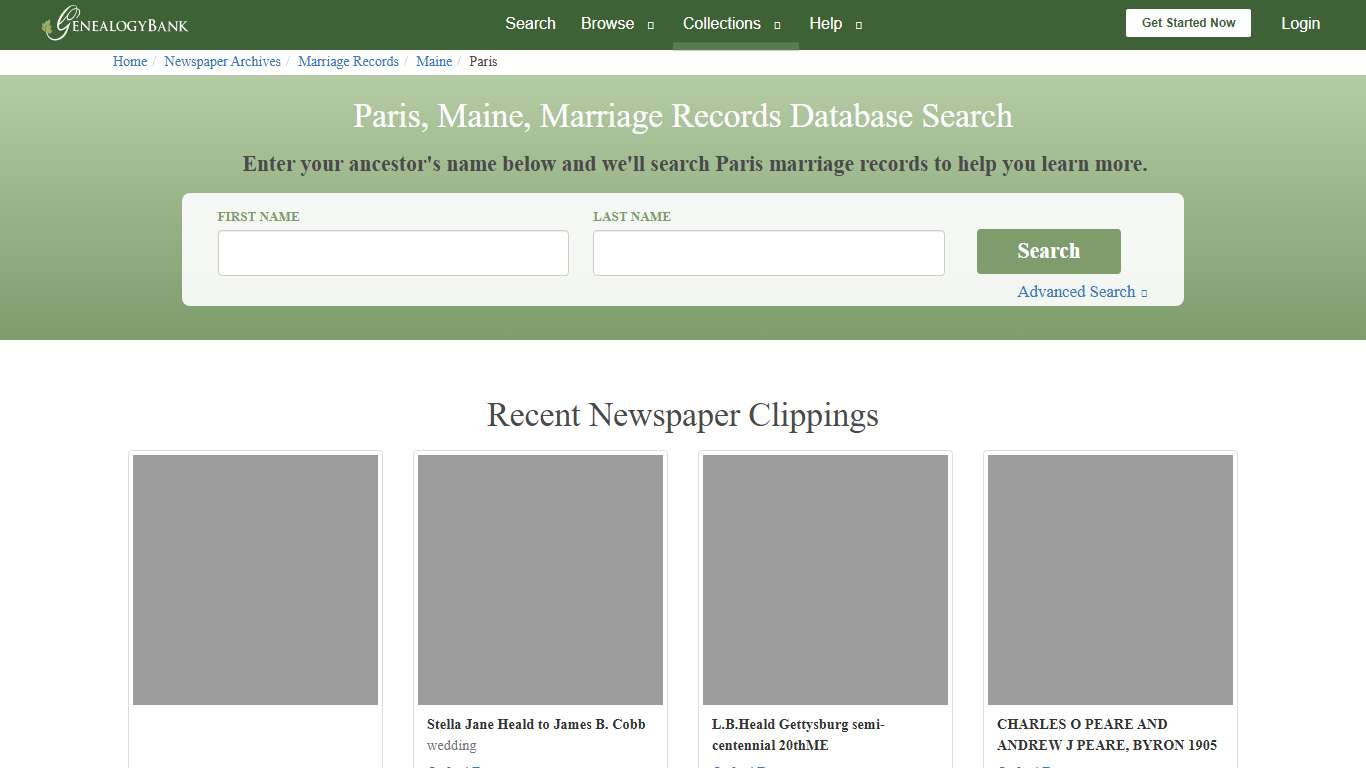Click the CHARLES O PEARE clipping thumbnail
The image size is (1366, 768).
coord(1109,578)
